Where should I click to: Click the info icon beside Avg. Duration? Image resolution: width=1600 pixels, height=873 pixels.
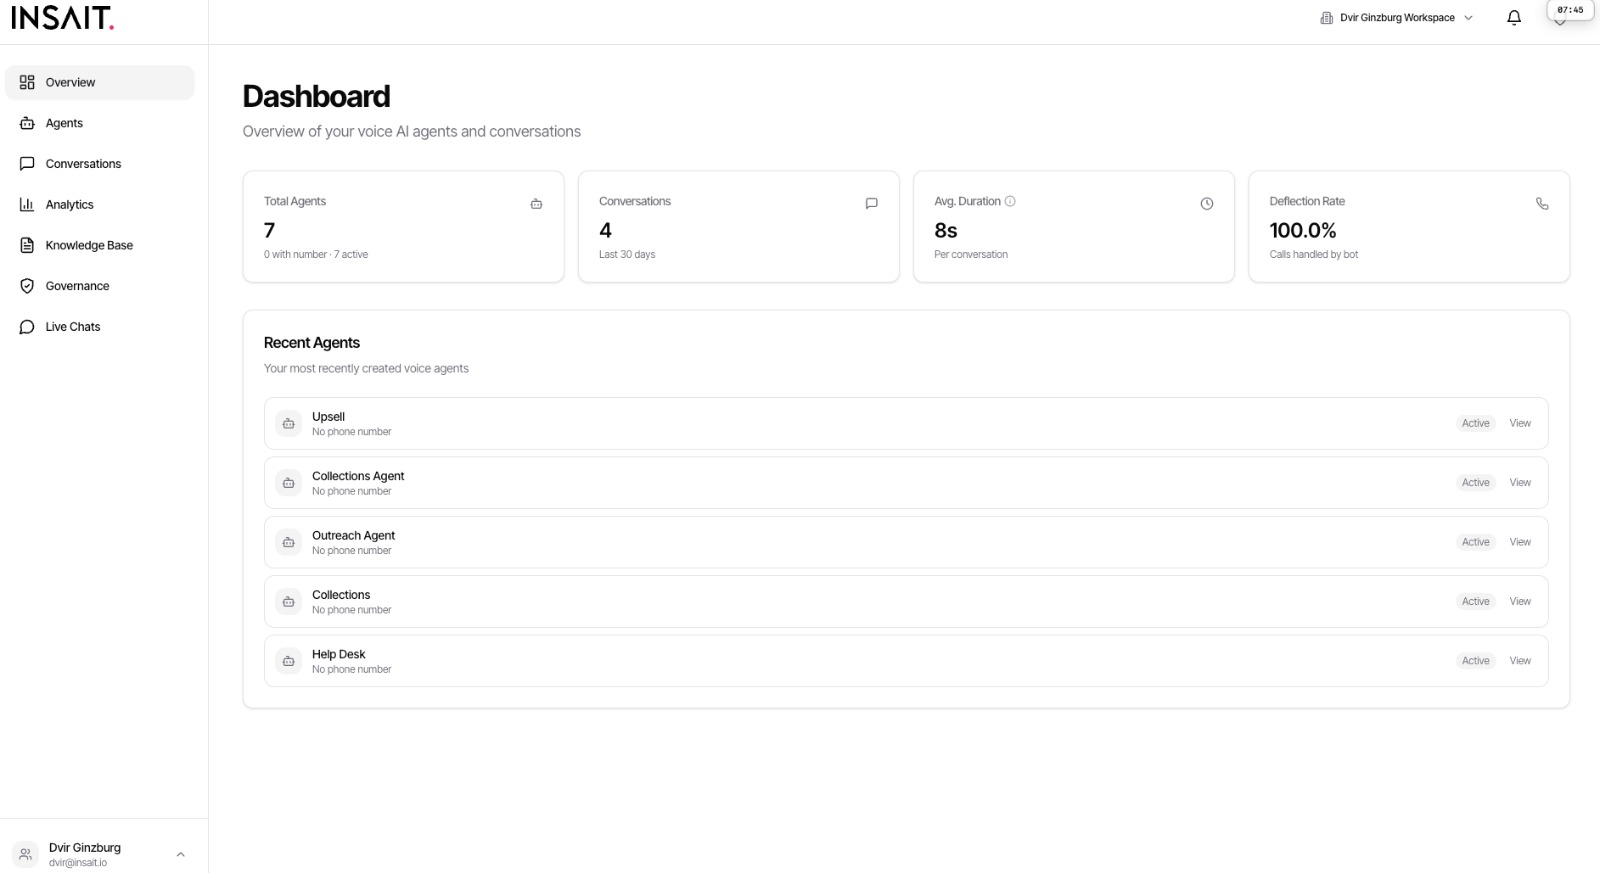pos(1010,201)
